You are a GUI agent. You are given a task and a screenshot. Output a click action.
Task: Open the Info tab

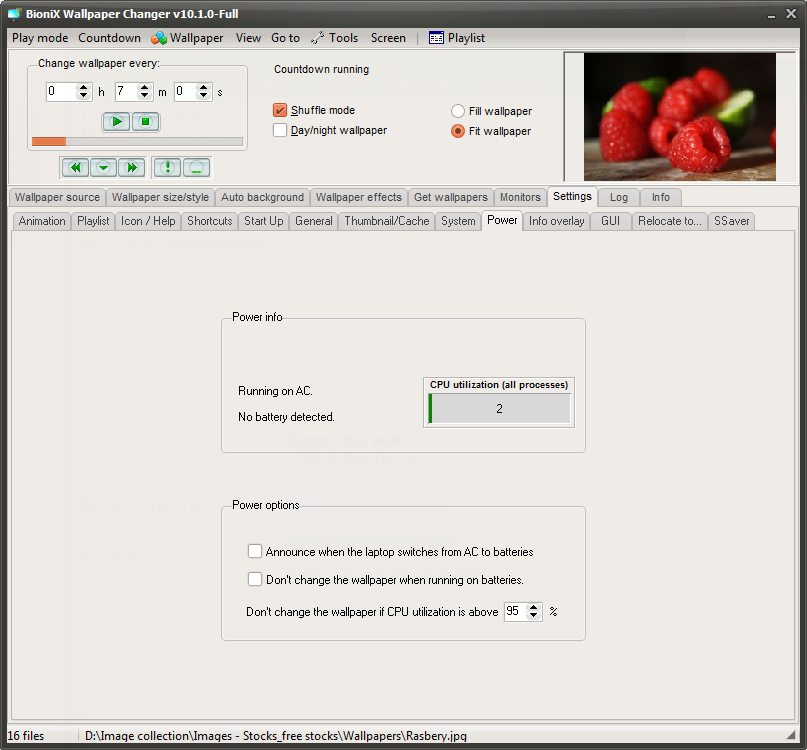pyautogui.click(x=661, y=198)
